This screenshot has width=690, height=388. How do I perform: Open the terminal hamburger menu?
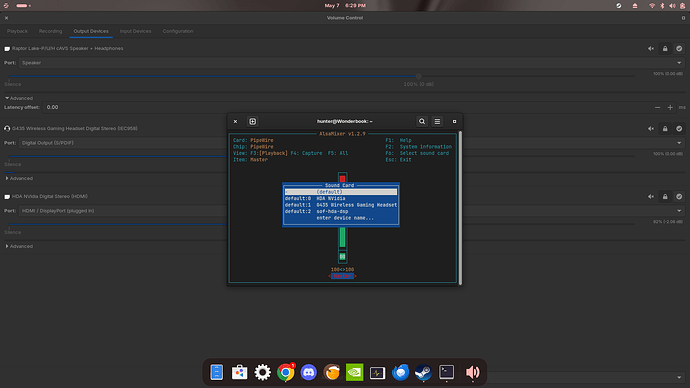[x=437, y=121]
